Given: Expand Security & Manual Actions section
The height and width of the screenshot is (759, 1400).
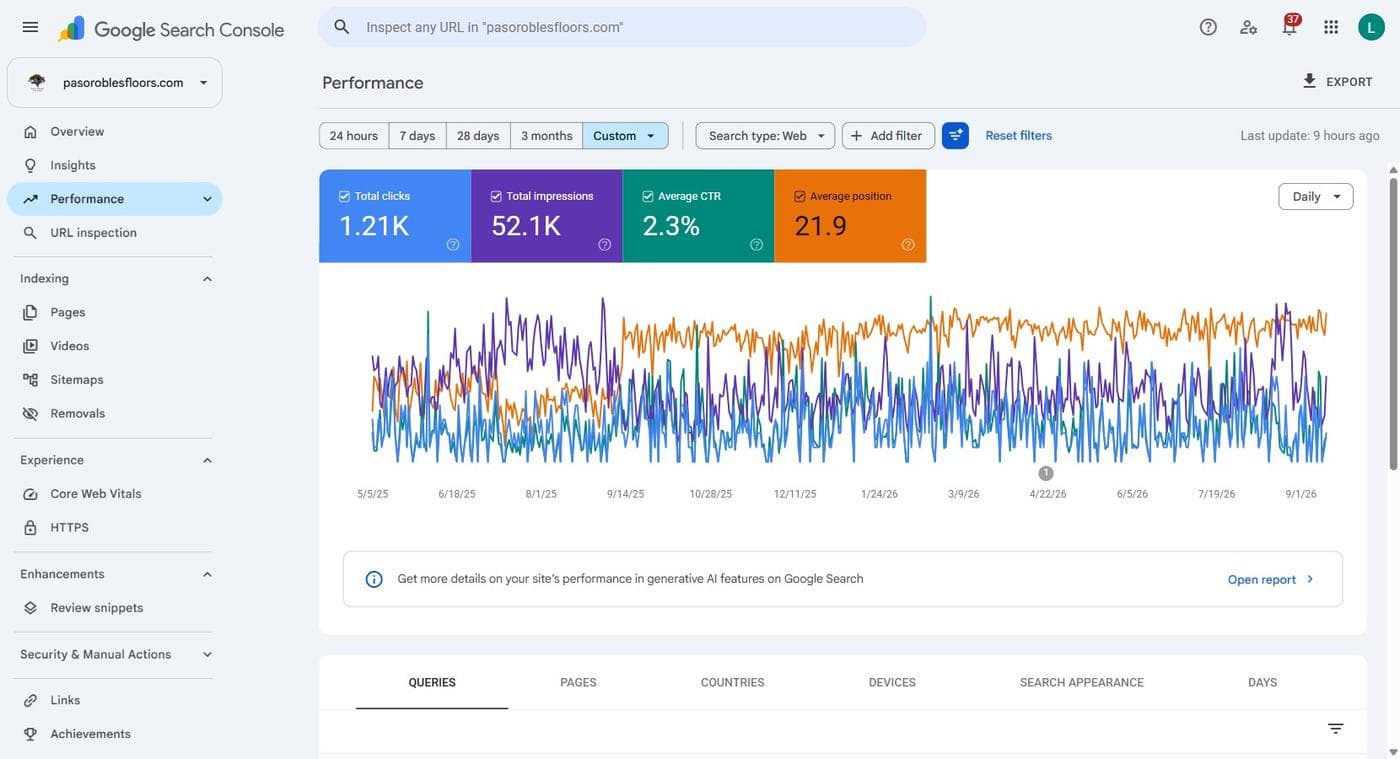Looking at the screenshot, I should tap(207, 655).
